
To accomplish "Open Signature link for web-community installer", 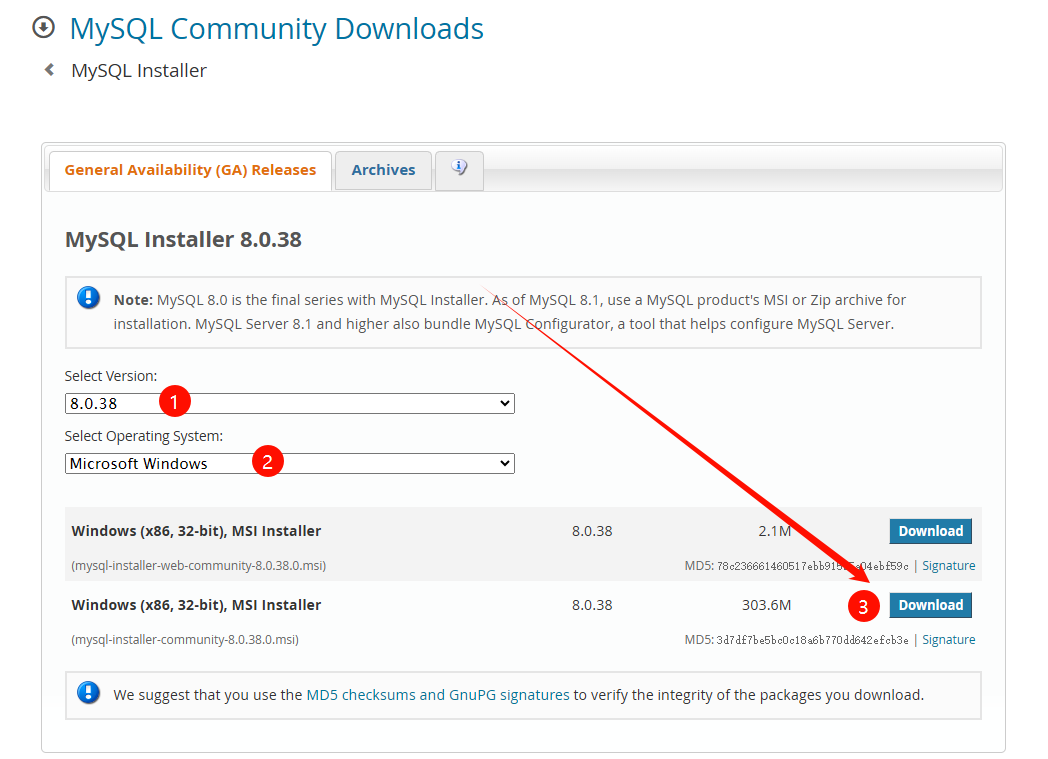I will pyautogui.click(x=948, y=566).
